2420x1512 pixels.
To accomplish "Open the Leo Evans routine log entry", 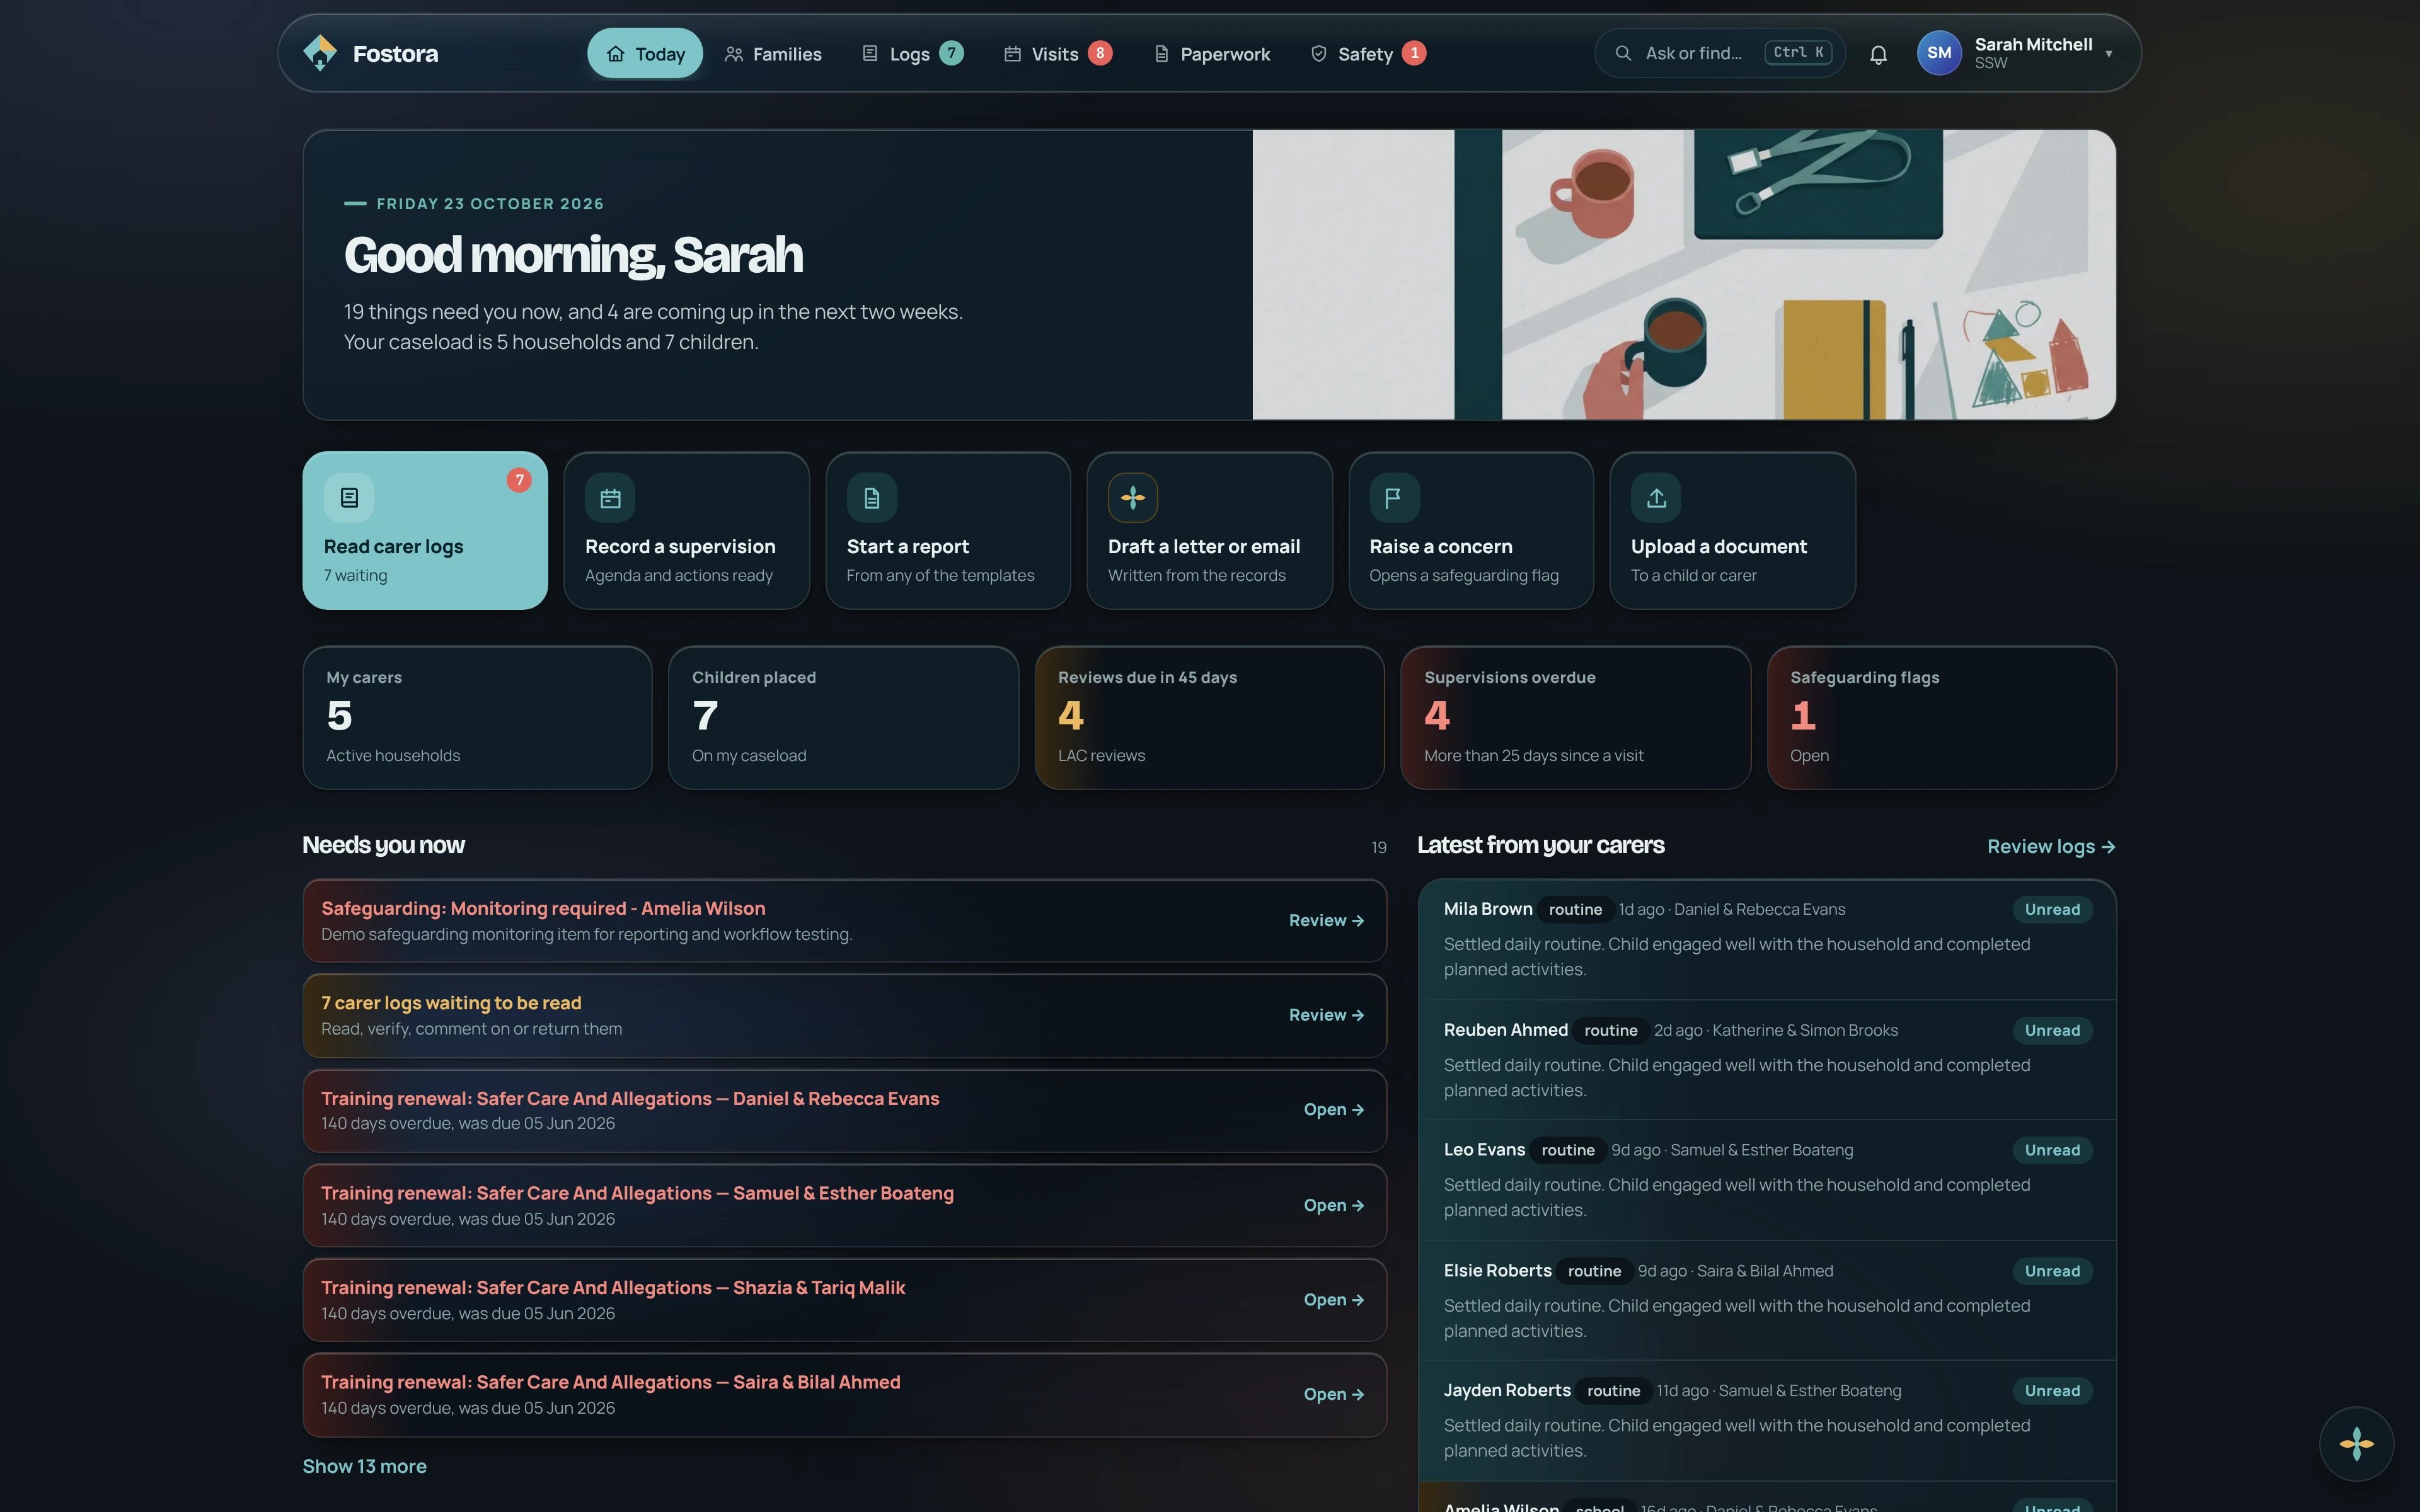I will tap(1767, 1180).
